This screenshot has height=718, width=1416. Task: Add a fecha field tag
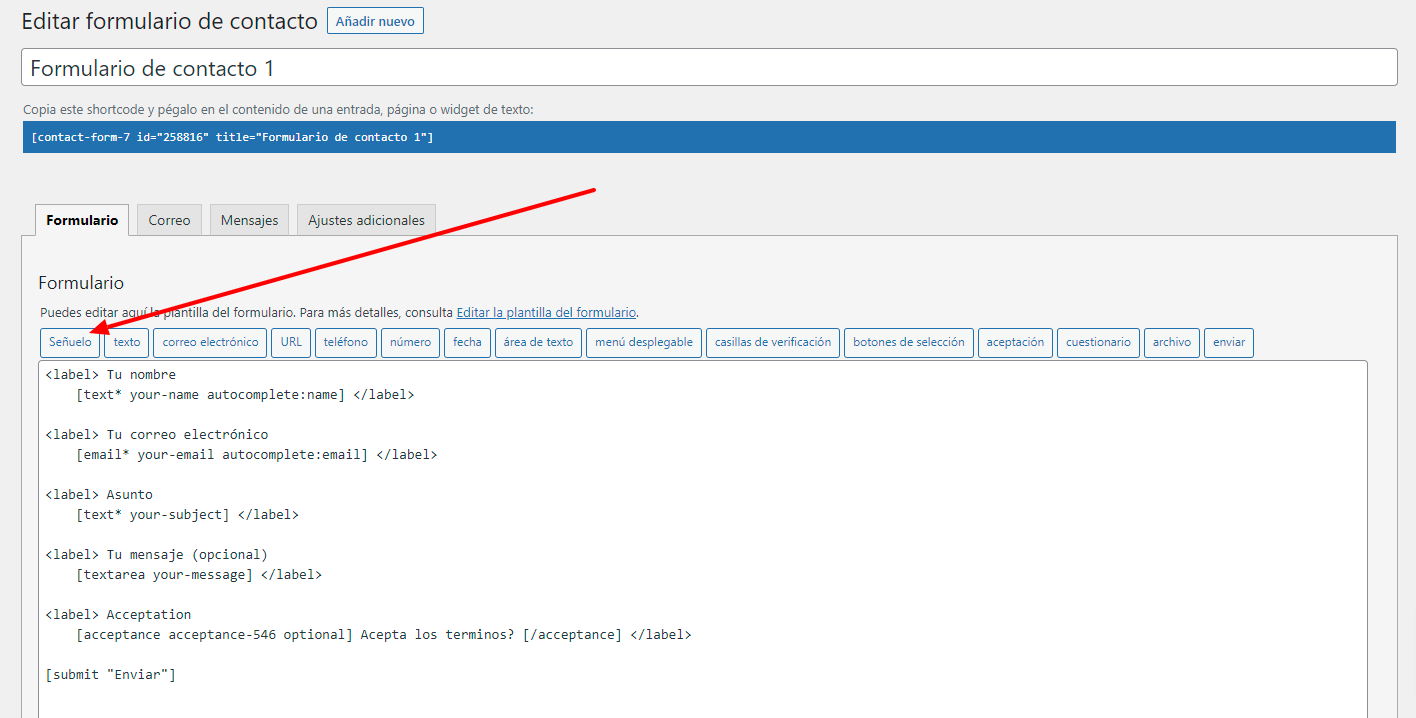click(x=467, y=342)
